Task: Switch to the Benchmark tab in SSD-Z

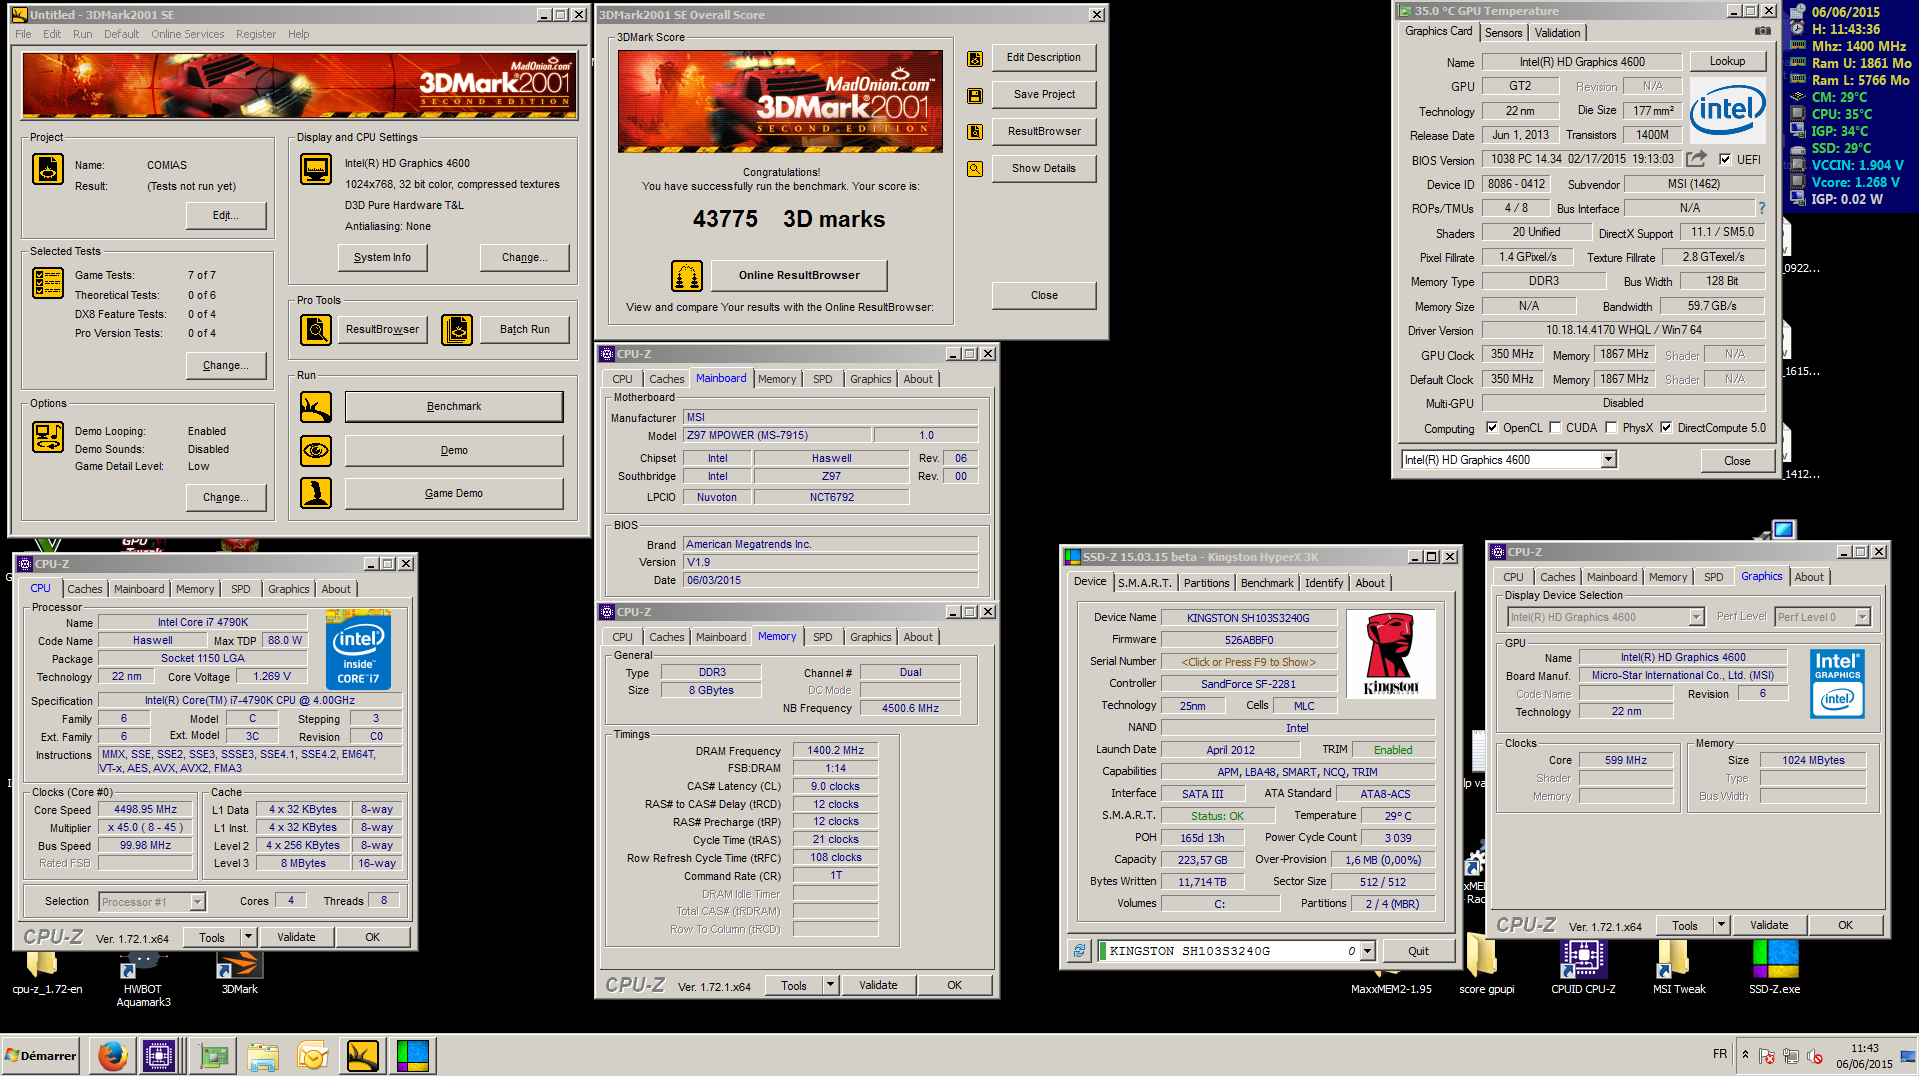Action: point(1267,583)
